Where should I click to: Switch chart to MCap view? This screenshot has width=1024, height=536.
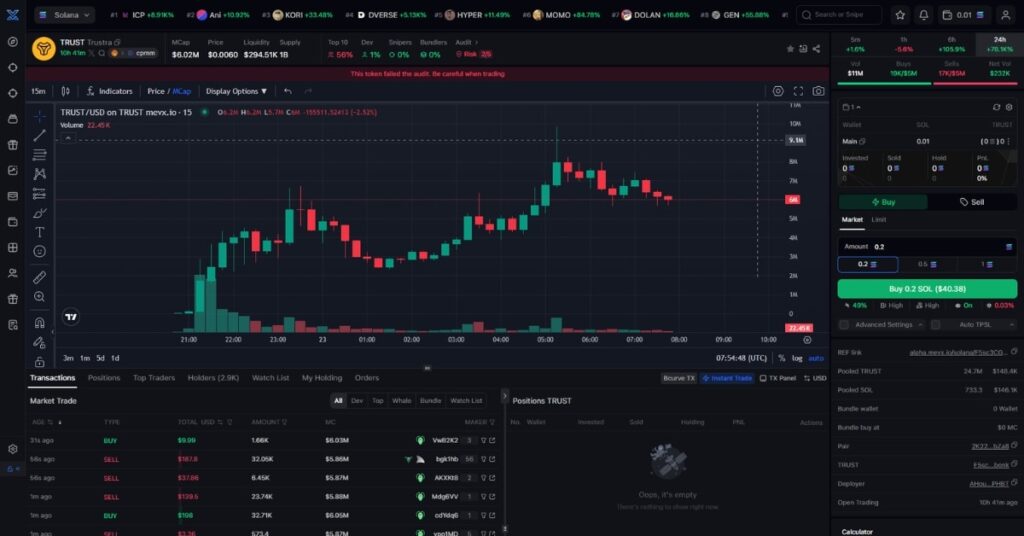point(182,91)
